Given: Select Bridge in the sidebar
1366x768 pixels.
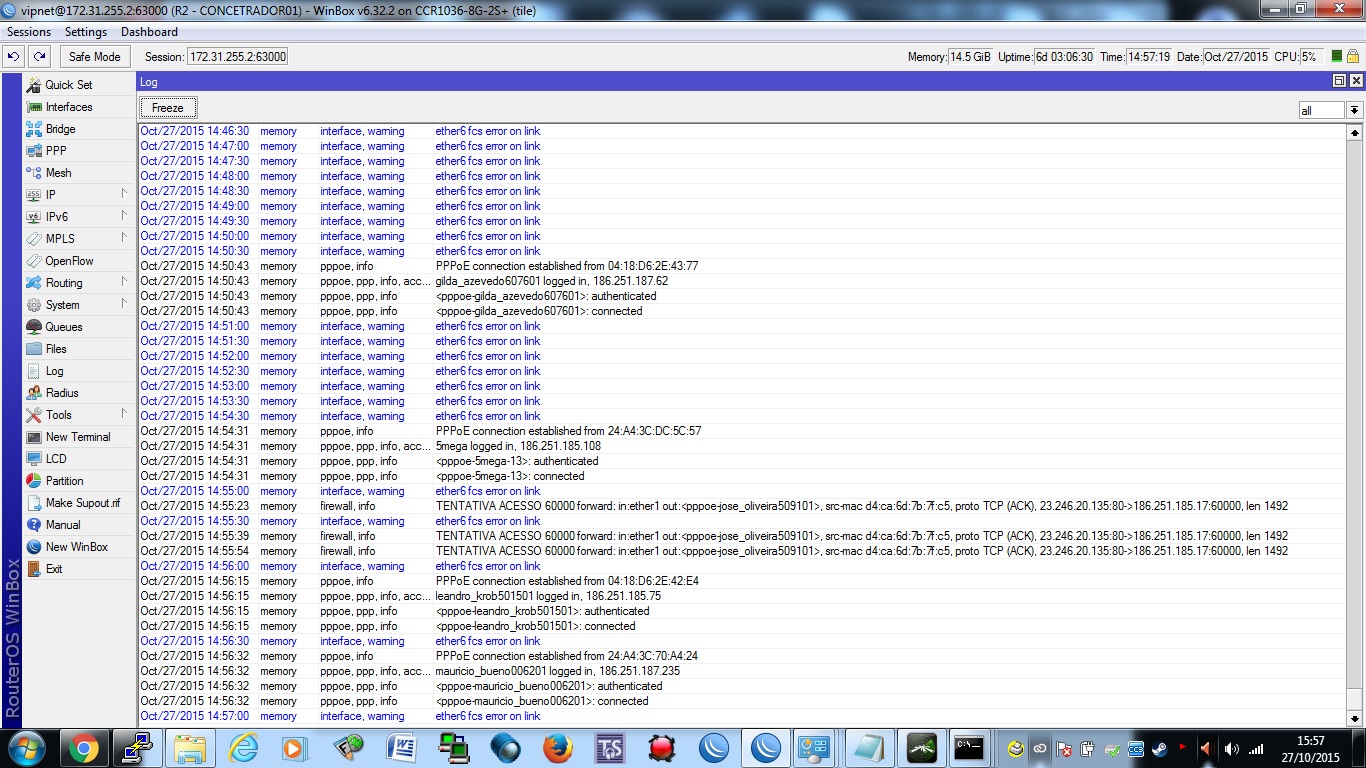Looking at the screenshot, I should tap(60, 129).
